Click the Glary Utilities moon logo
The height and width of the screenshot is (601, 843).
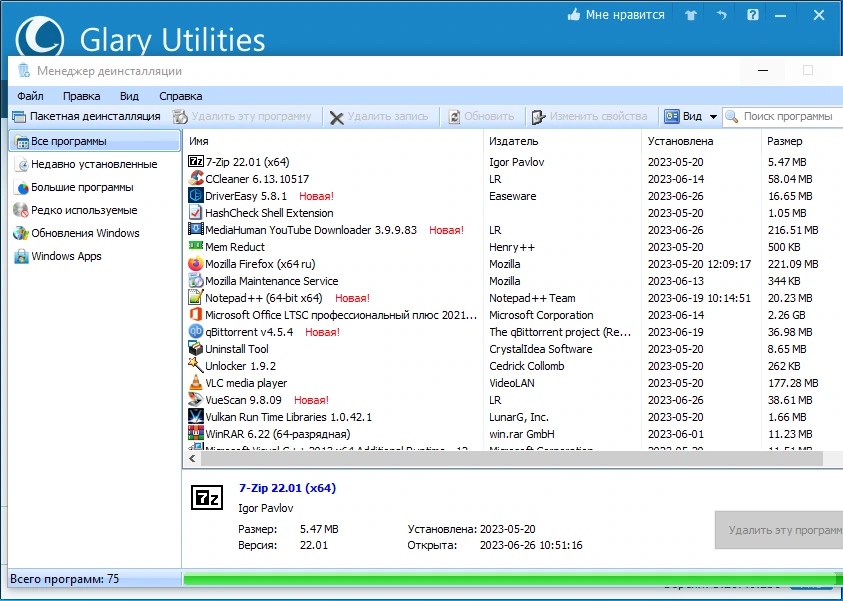coord(40,37)
